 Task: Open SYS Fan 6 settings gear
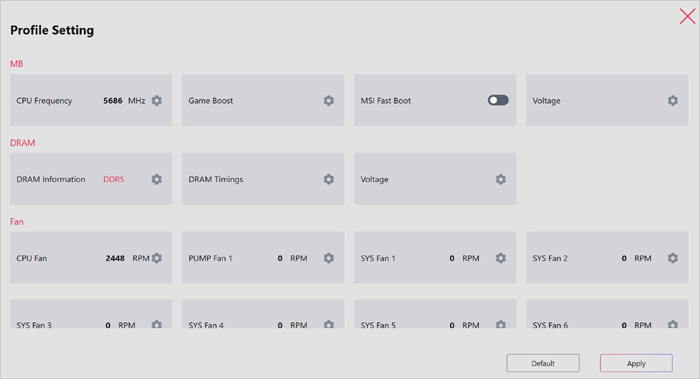tap(673, 324)
